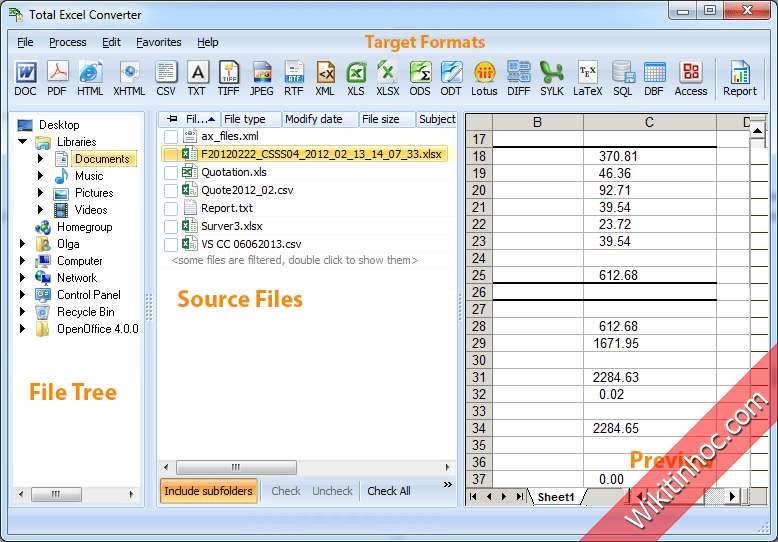Tick the Quote2012_02.csv checkbox

point(171,191)
